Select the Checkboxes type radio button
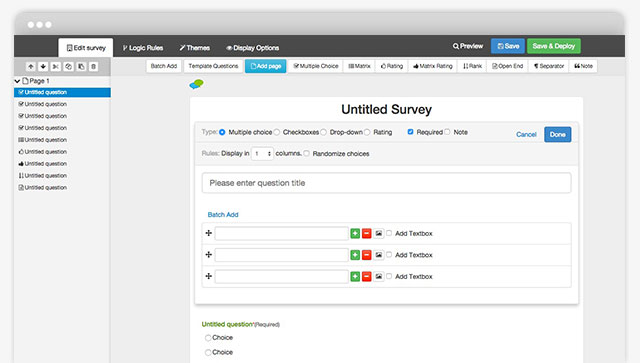The width and height of the screenshot is (640, 363). [x=277, y=132]
